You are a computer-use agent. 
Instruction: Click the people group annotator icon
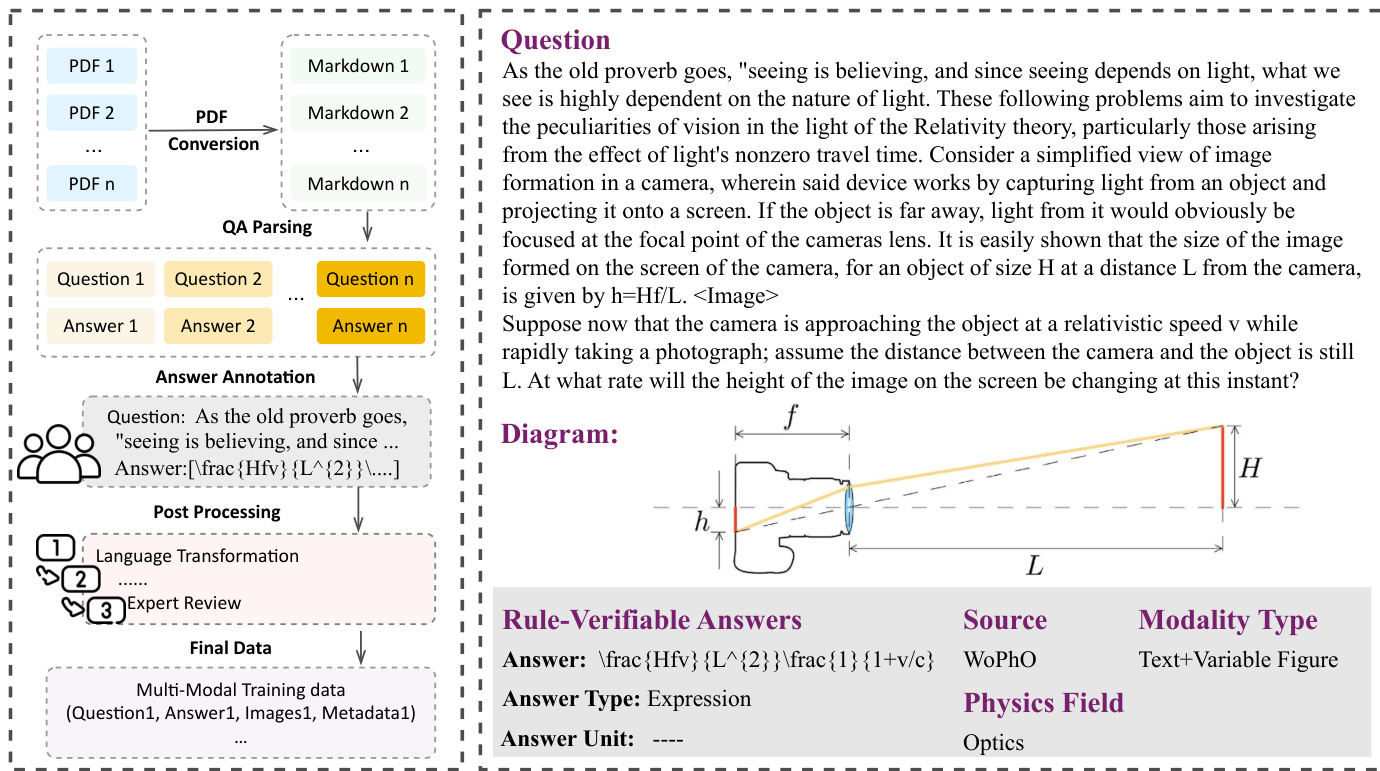58,453
